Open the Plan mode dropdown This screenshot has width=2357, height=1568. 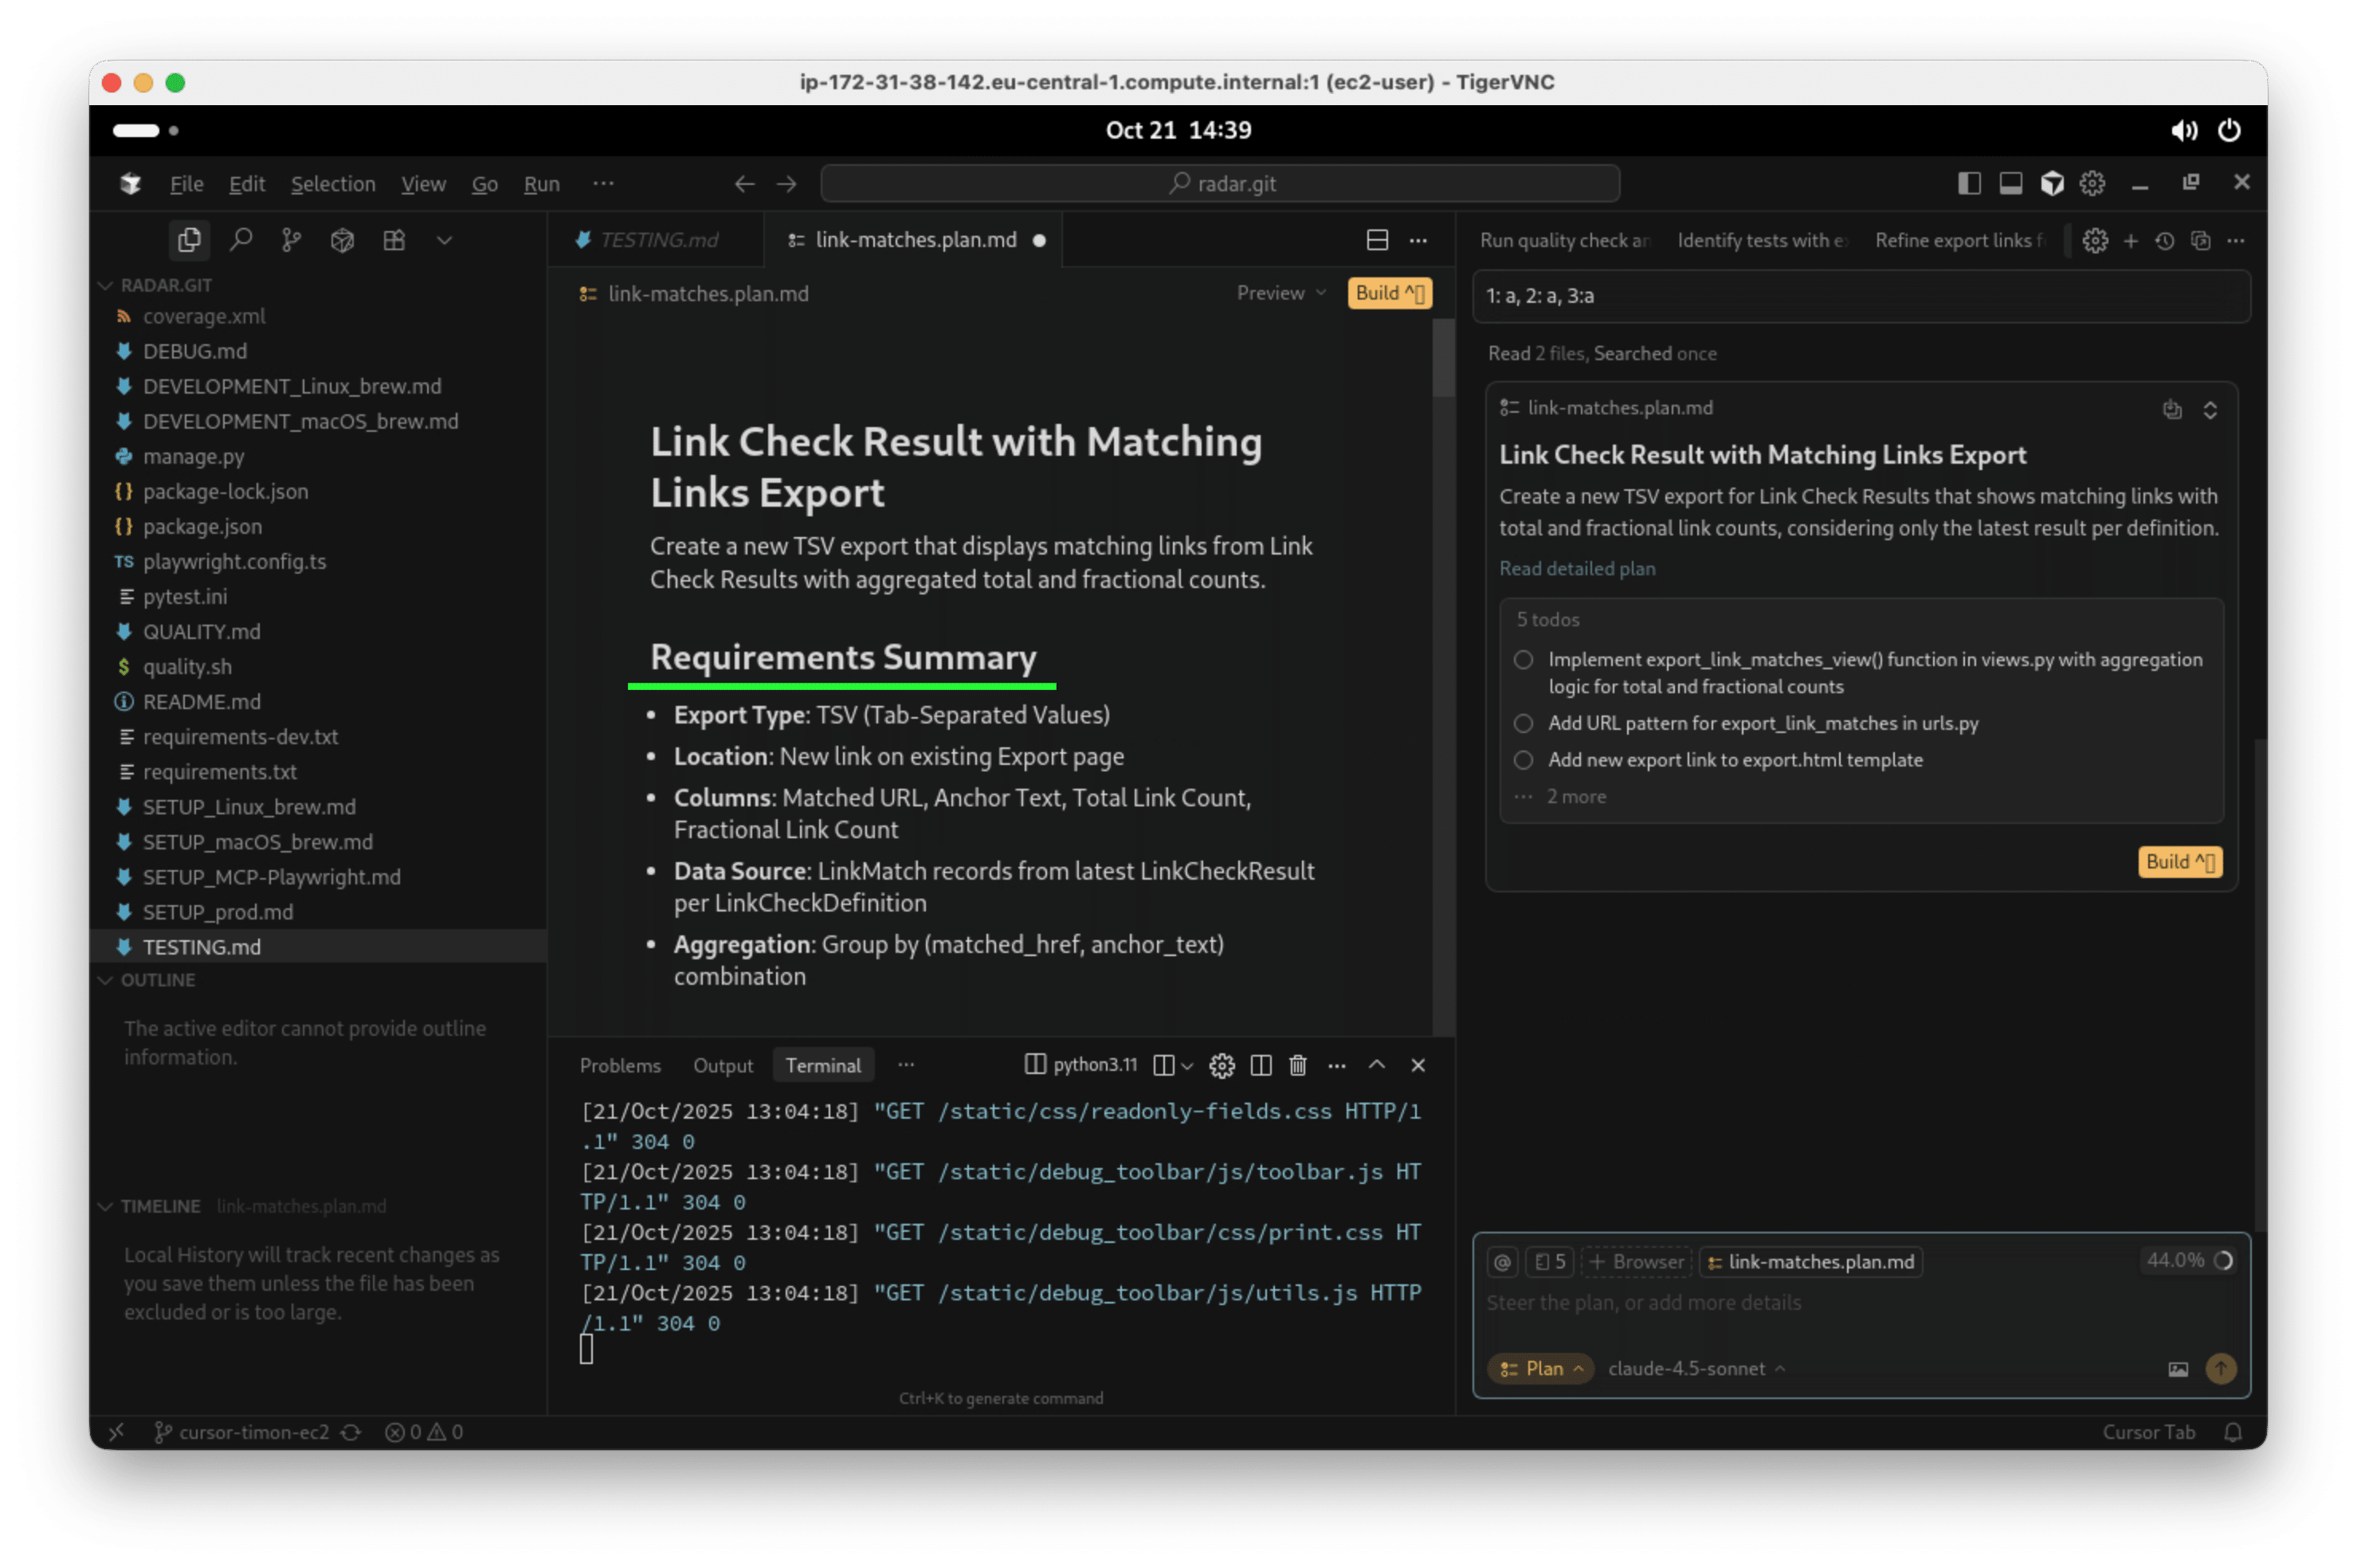(1541, 1369)
